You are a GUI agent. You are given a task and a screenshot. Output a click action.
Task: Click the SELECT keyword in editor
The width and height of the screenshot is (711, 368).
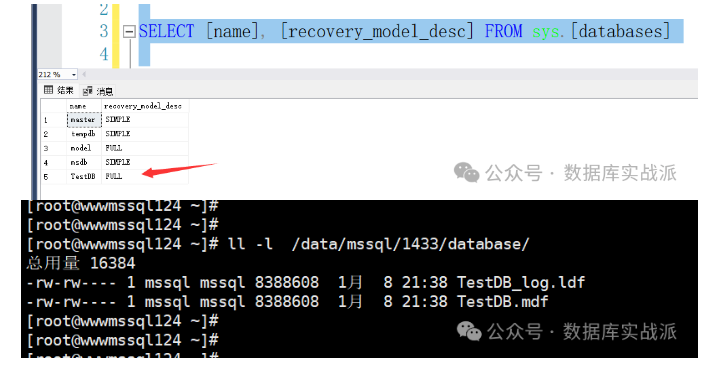(166, 31)
